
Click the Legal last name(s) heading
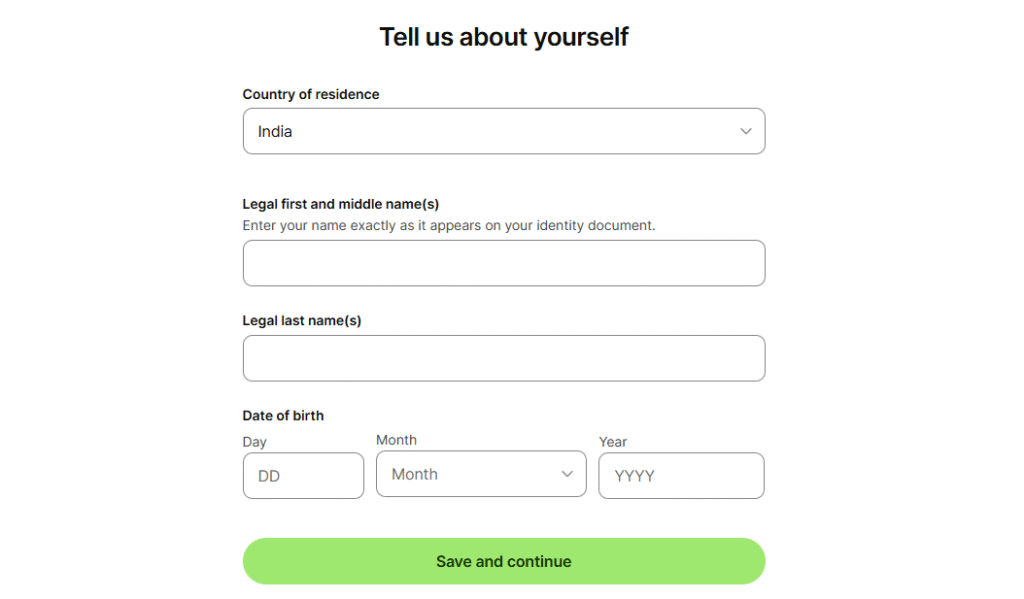coord(303,320)
